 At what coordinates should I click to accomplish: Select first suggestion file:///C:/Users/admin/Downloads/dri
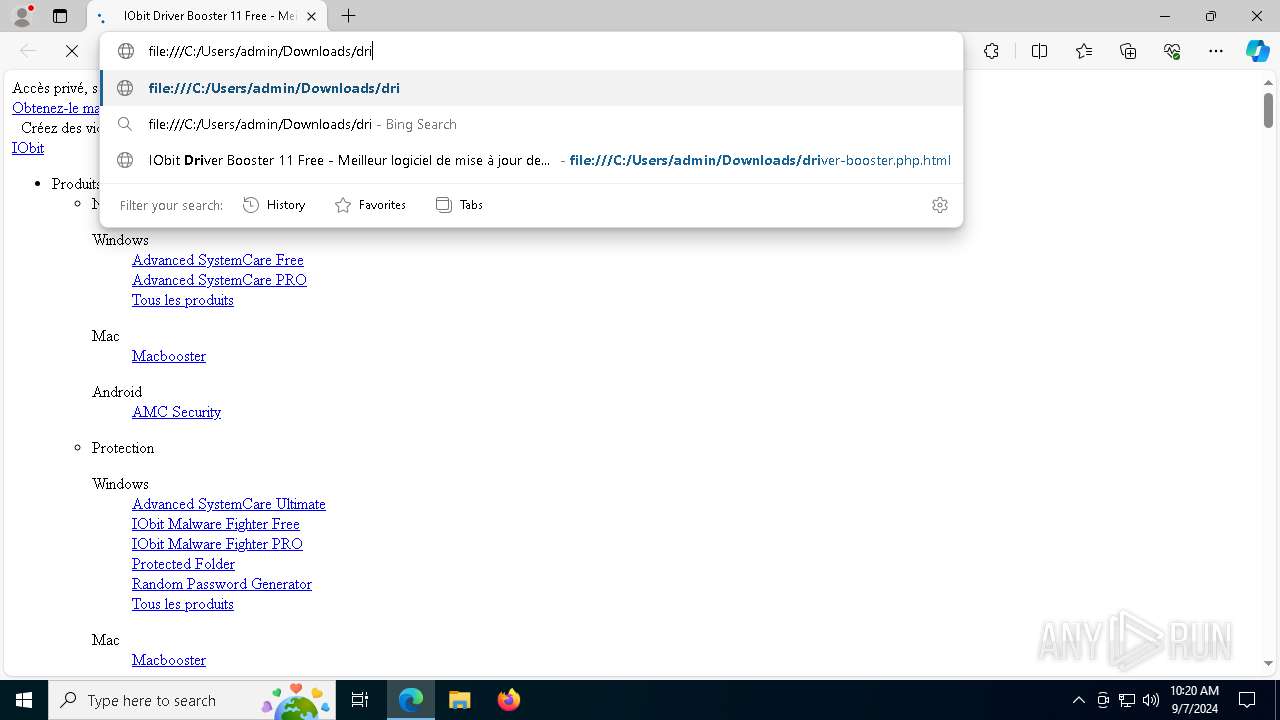532,88
